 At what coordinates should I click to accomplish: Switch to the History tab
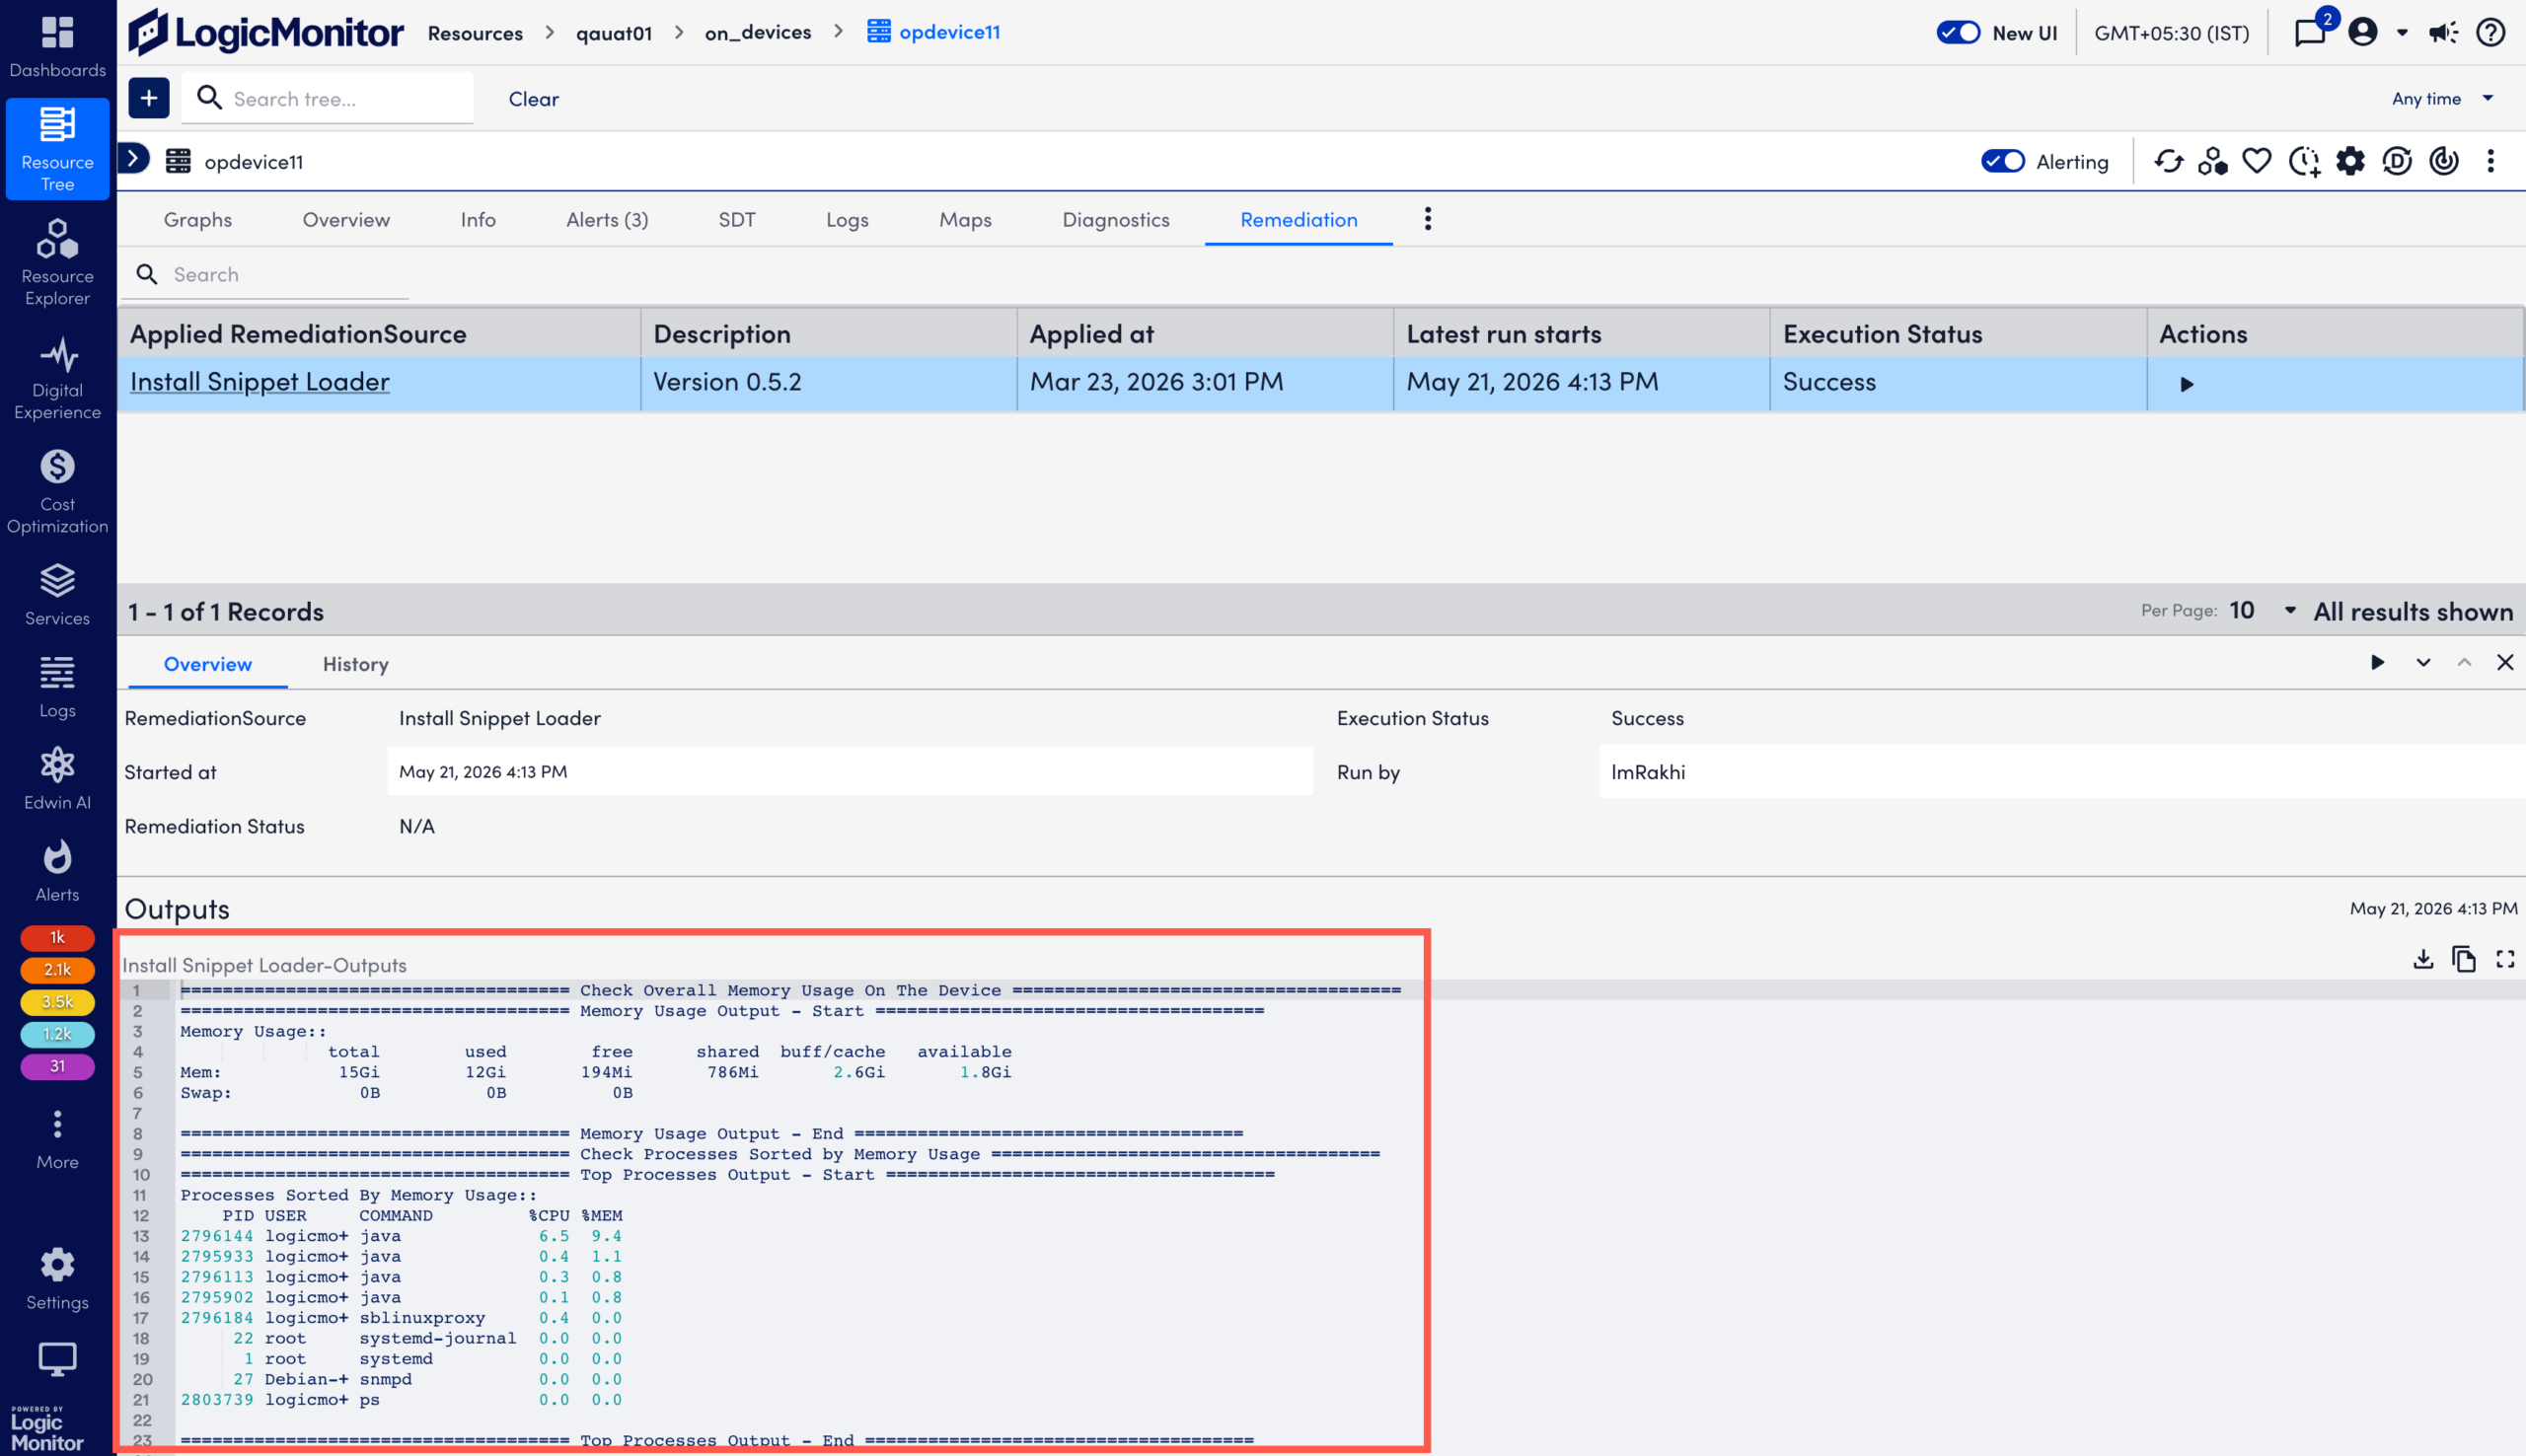tap(355, 664)
